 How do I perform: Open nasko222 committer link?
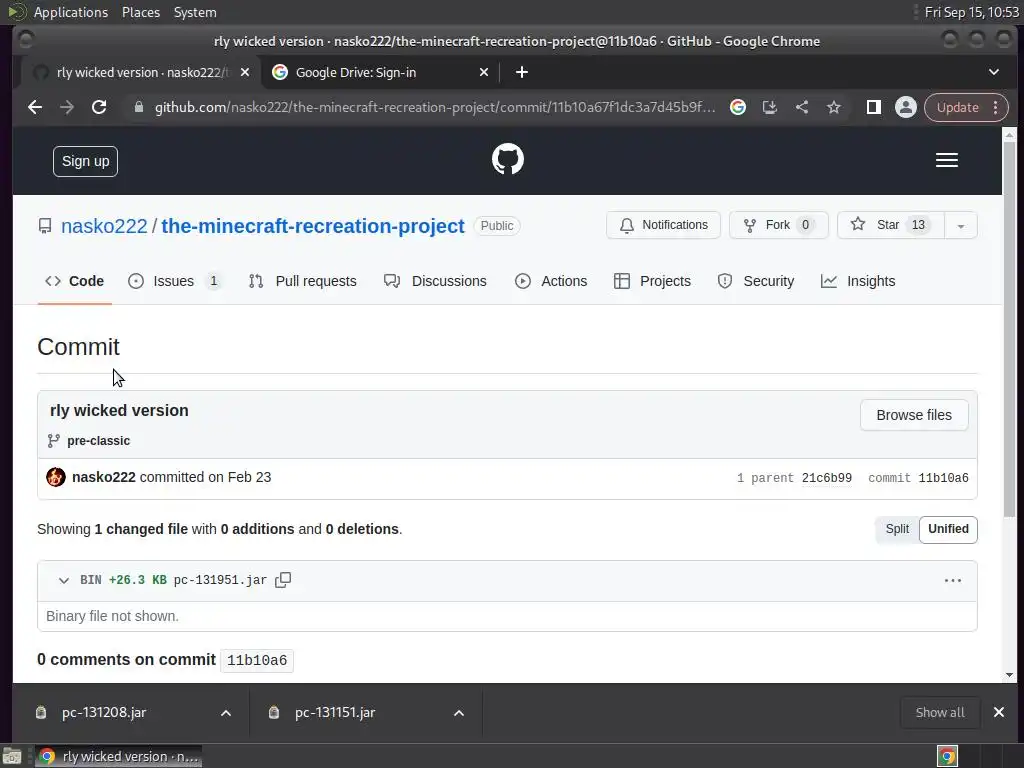pyautogui.click(x=104, y=477)
